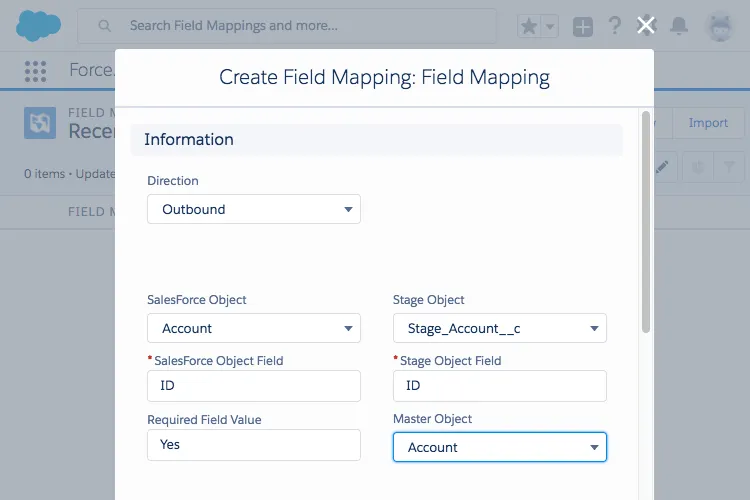This screenshot has width=750, height=500.
Task: Click the "0 items" status text
Action: pos(44,174)
